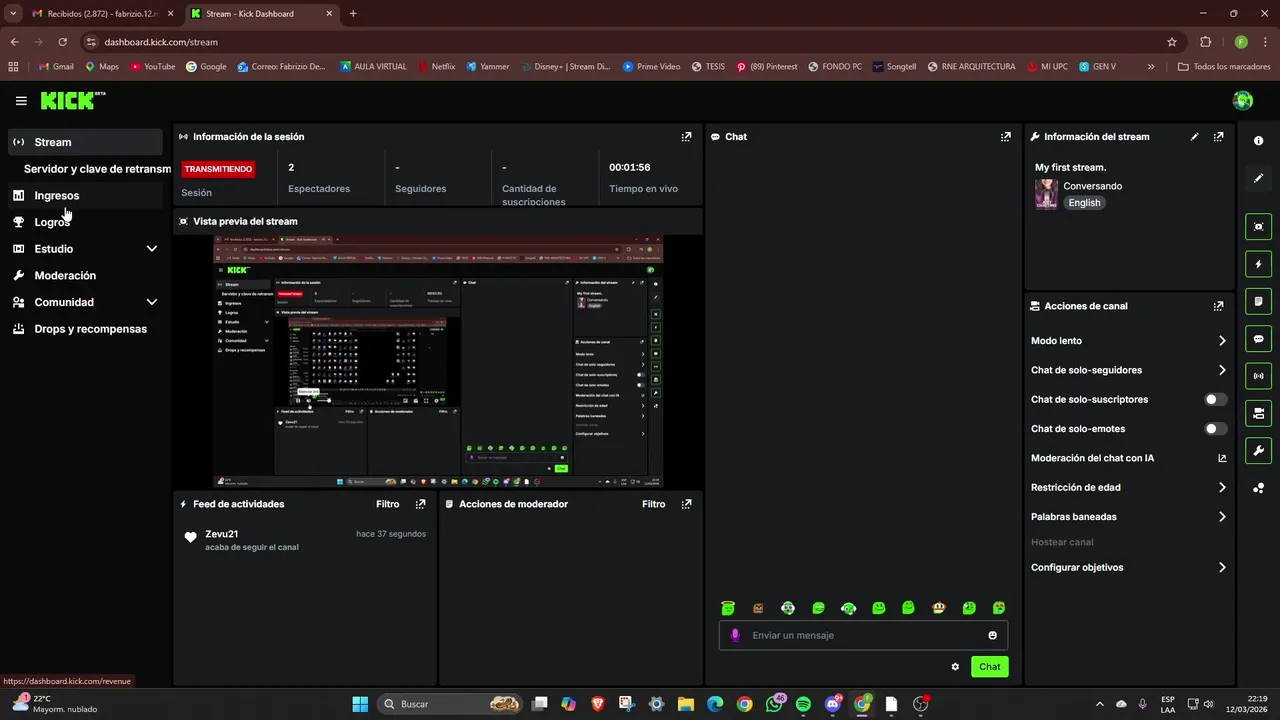Open Configurar objetivos options arrow
The image size is (1280, 720).
tap(1222, 567)
